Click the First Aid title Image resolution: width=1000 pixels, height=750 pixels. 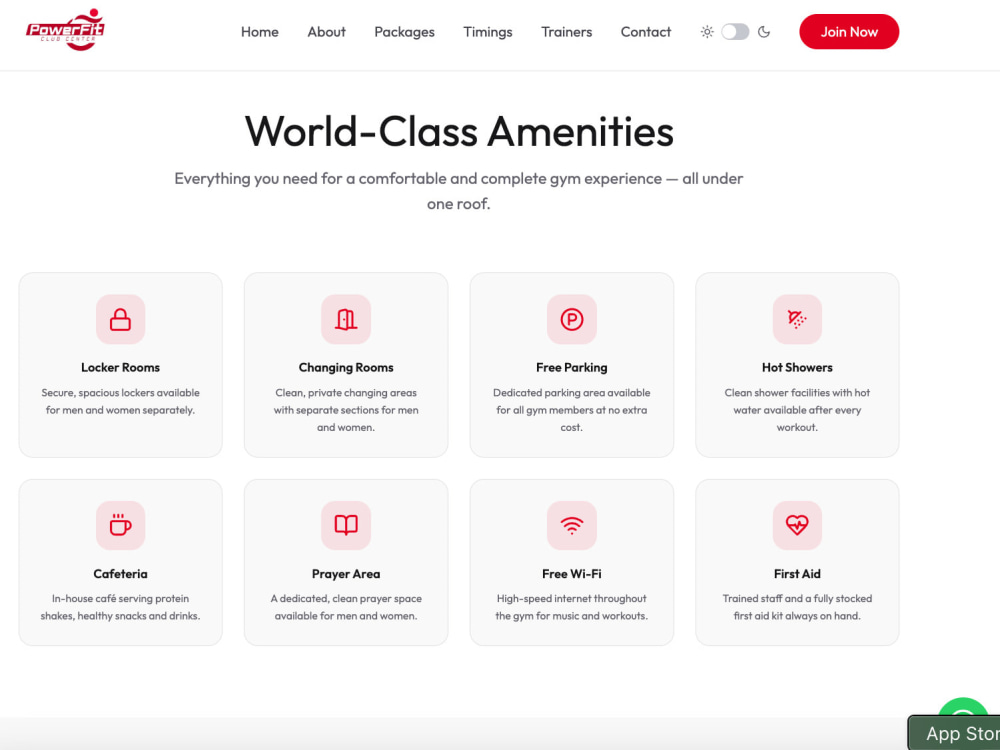click(x=797, y=574)
